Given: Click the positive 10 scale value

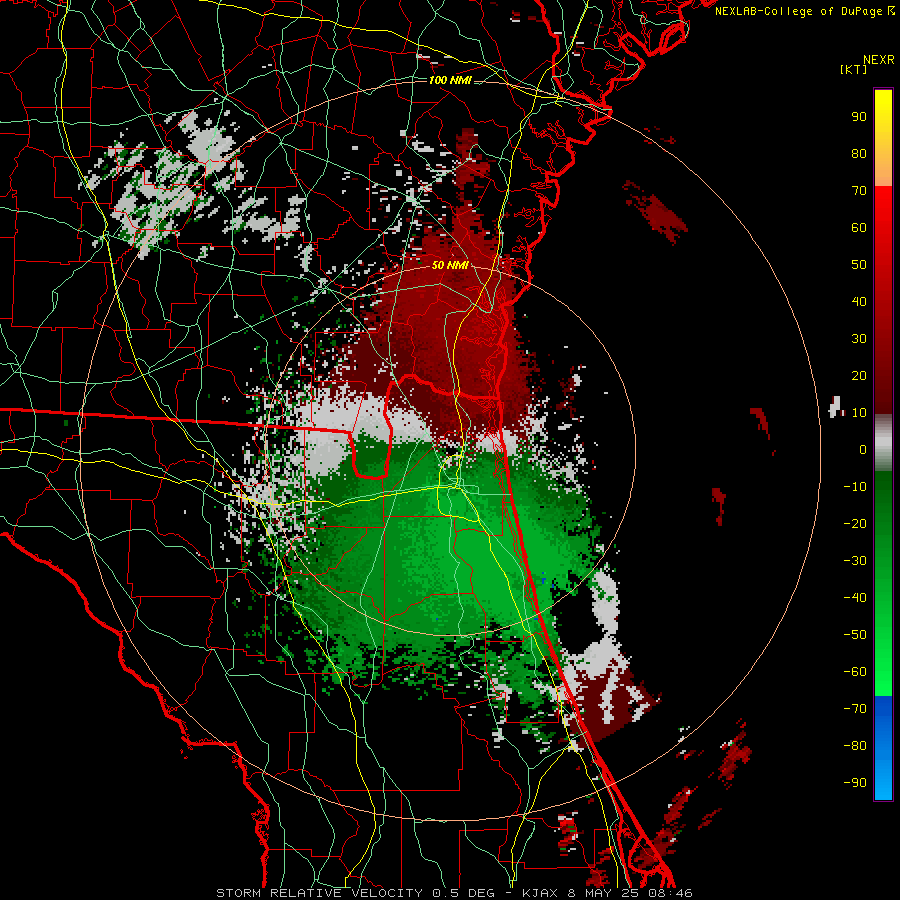Looking at the screenshot, I should (859, 413).
